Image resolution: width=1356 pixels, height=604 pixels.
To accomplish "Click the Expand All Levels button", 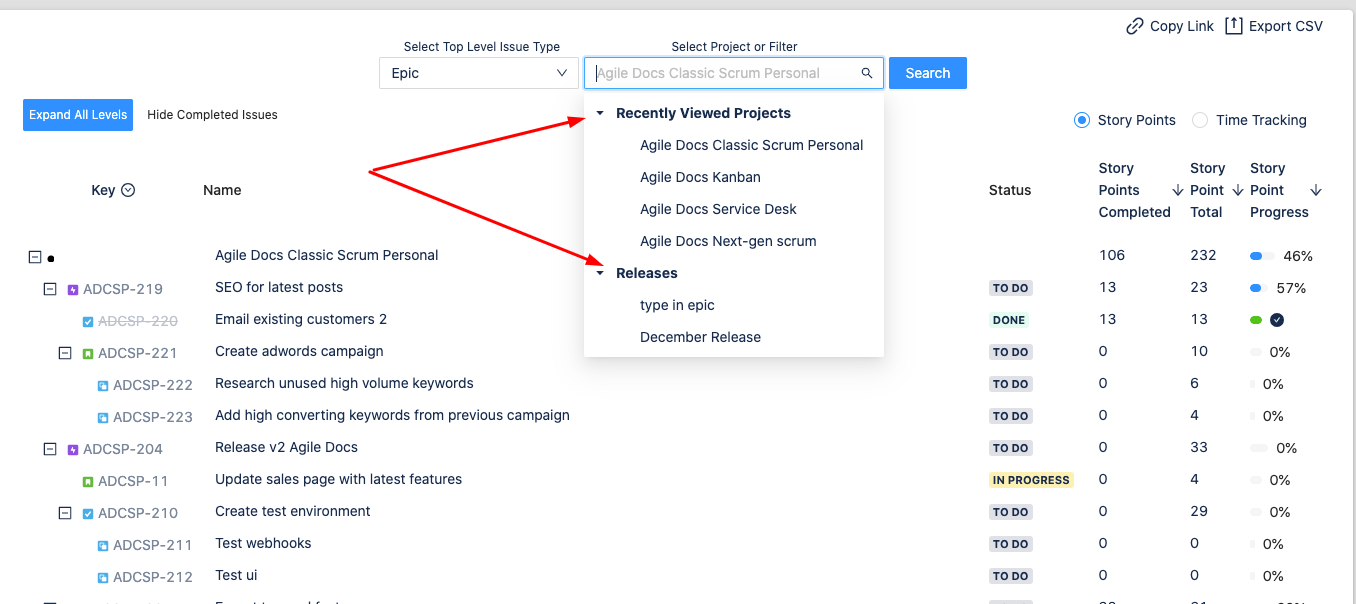I will click(x=78, y=115).
